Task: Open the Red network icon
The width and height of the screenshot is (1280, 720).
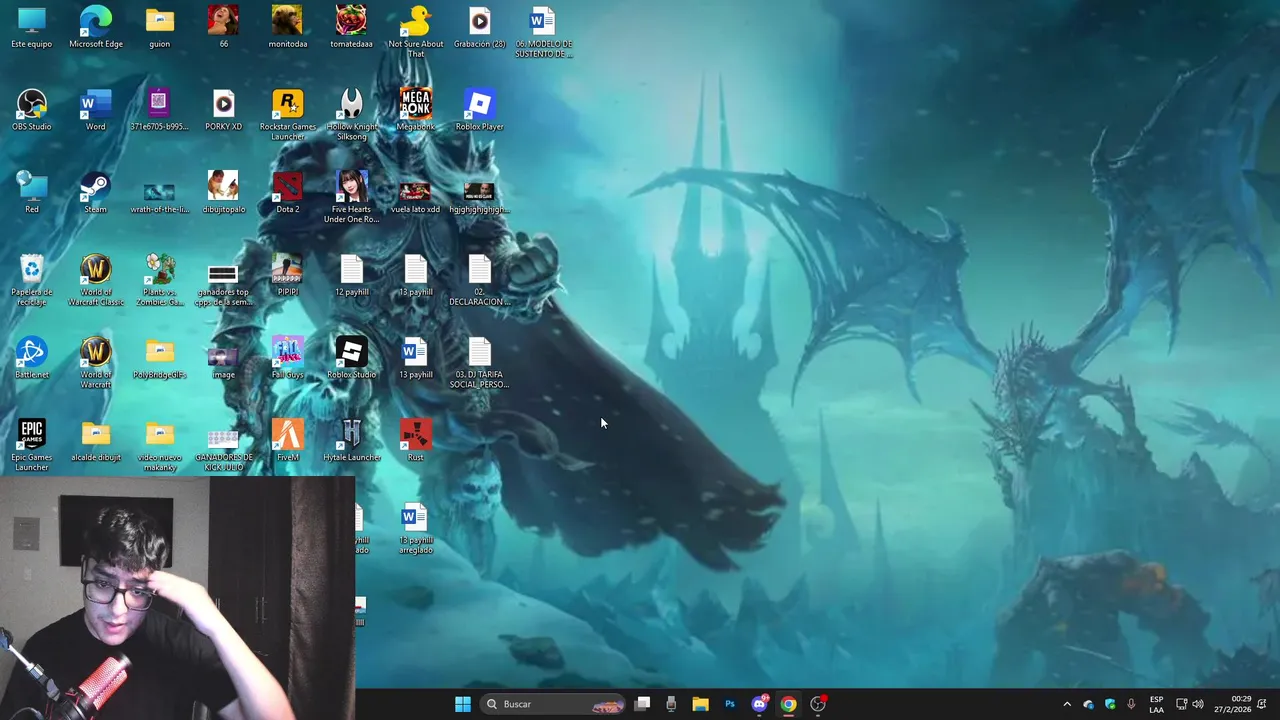Action: 32,192
